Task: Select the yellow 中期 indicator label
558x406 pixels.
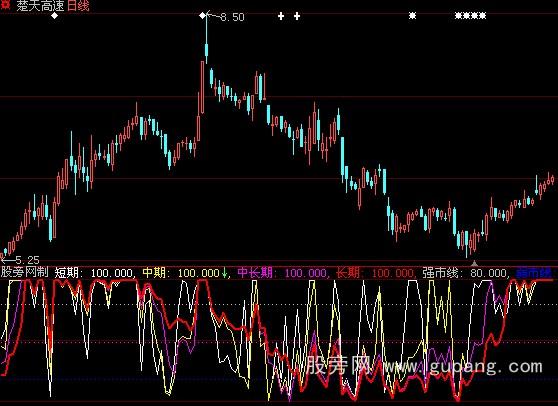Action: coord(154,273)
